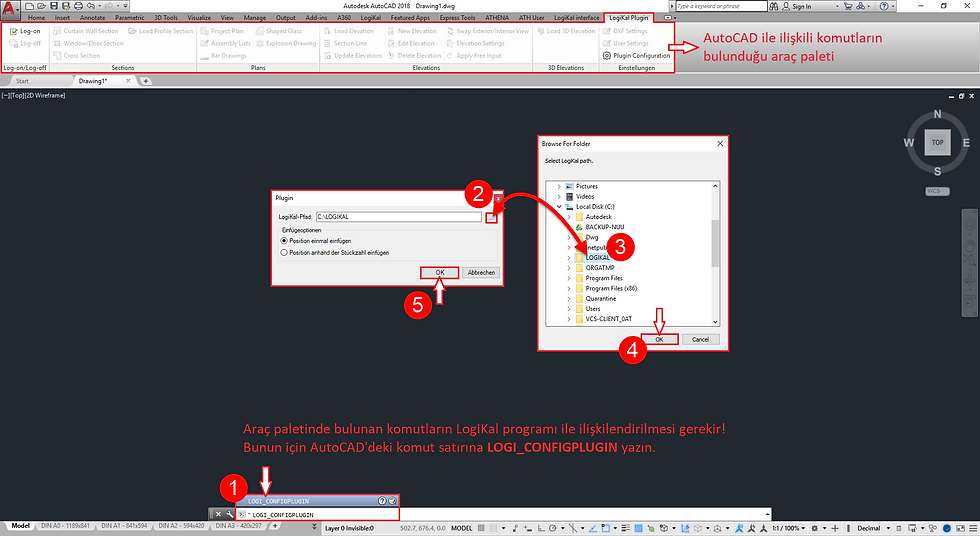Viewport: 980px width, 536px height.
Task: Click Swap Exterior/Interior View command
Action: pos(488,31)
